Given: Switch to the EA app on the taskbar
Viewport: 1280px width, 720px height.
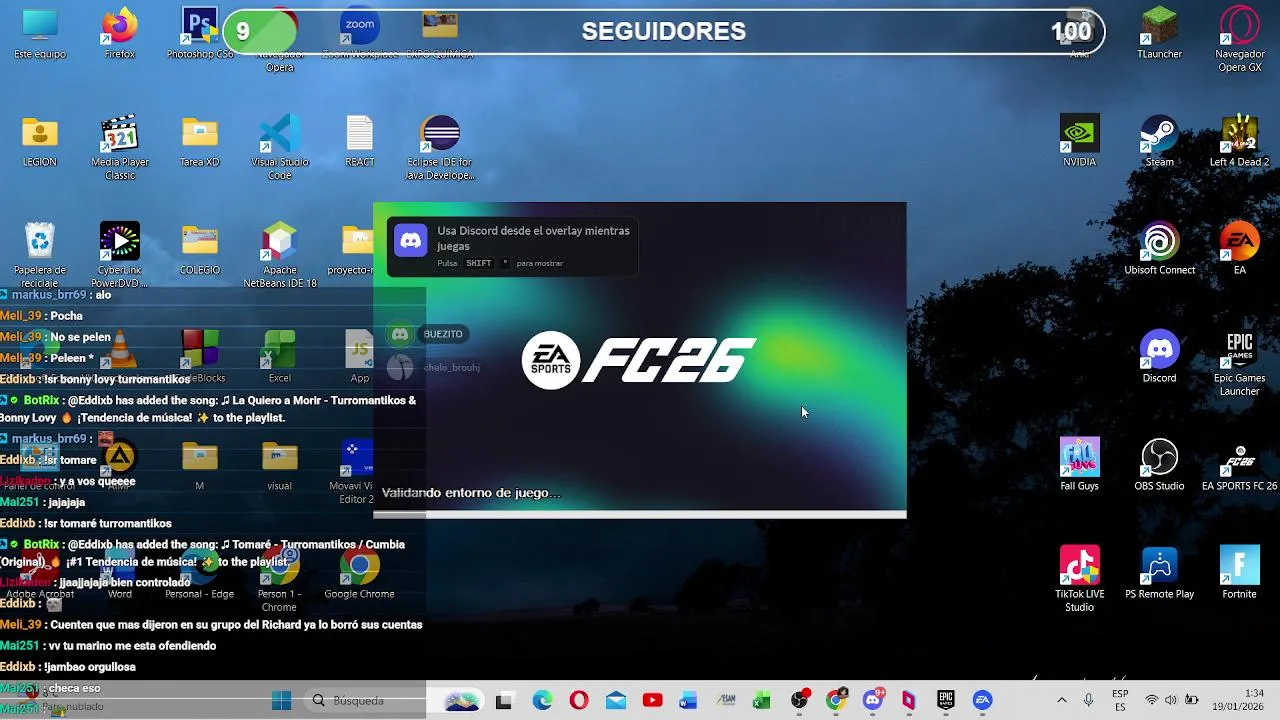Looking at the screenshot, I should [983, 701].
